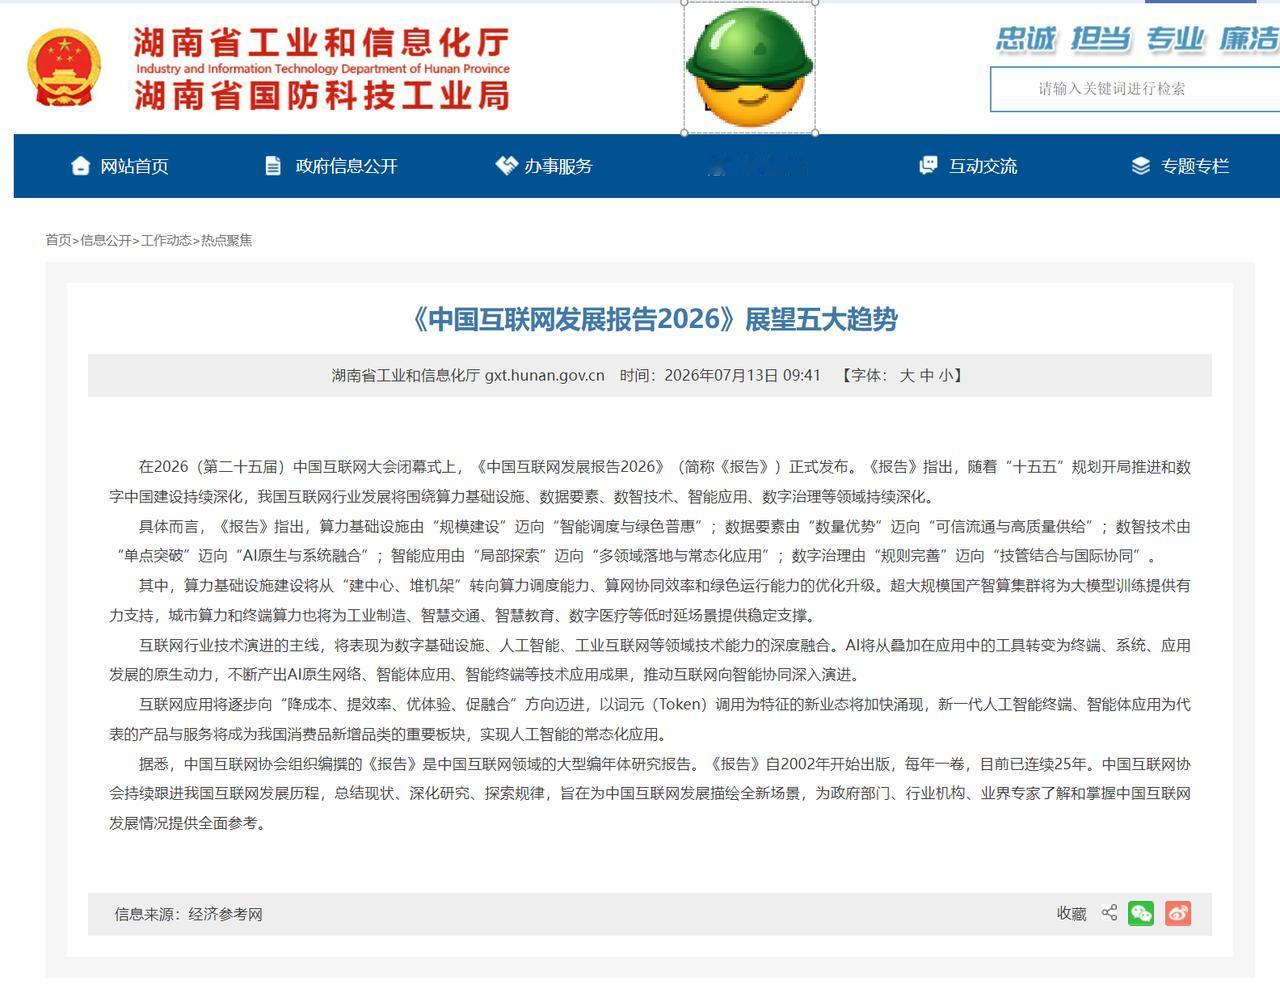The width and height of the screenshot is (1280, 989).
Task: Click the 工作动态 breadcrumb link
Action: [x=166, y=240]
